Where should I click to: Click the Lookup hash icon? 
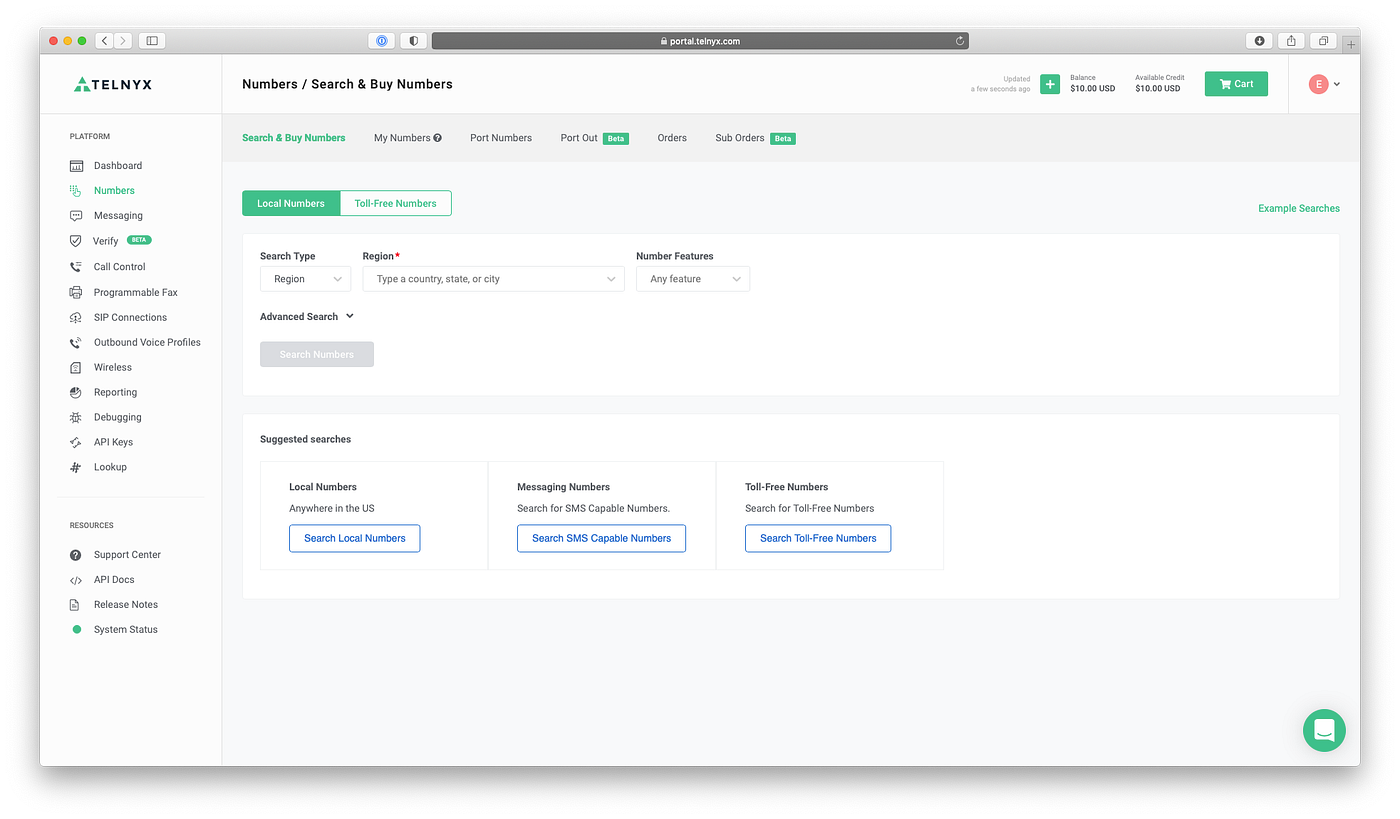(x=76, y=467)
